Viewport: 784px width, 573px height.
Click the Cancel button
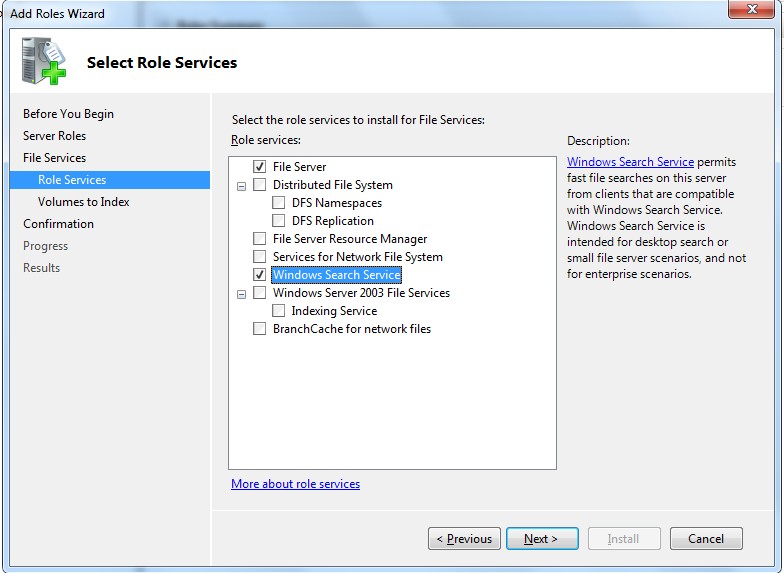(x=706, y=538)
